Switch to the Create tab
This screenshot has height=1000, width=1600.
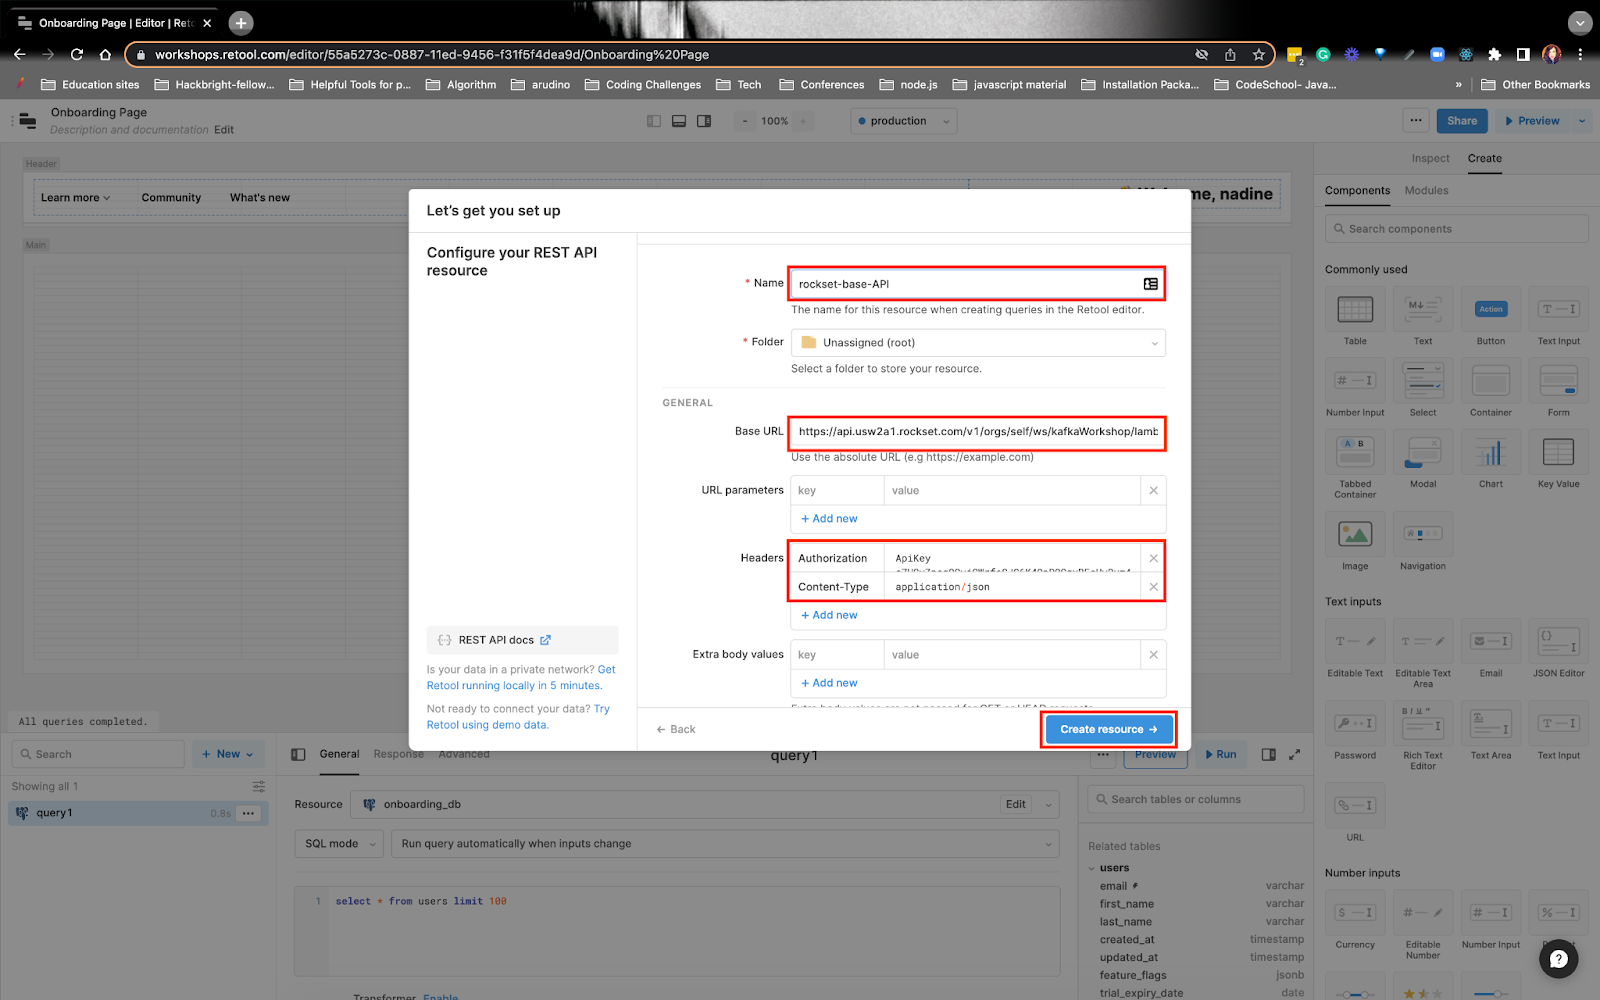click(x=1485, y=159)
